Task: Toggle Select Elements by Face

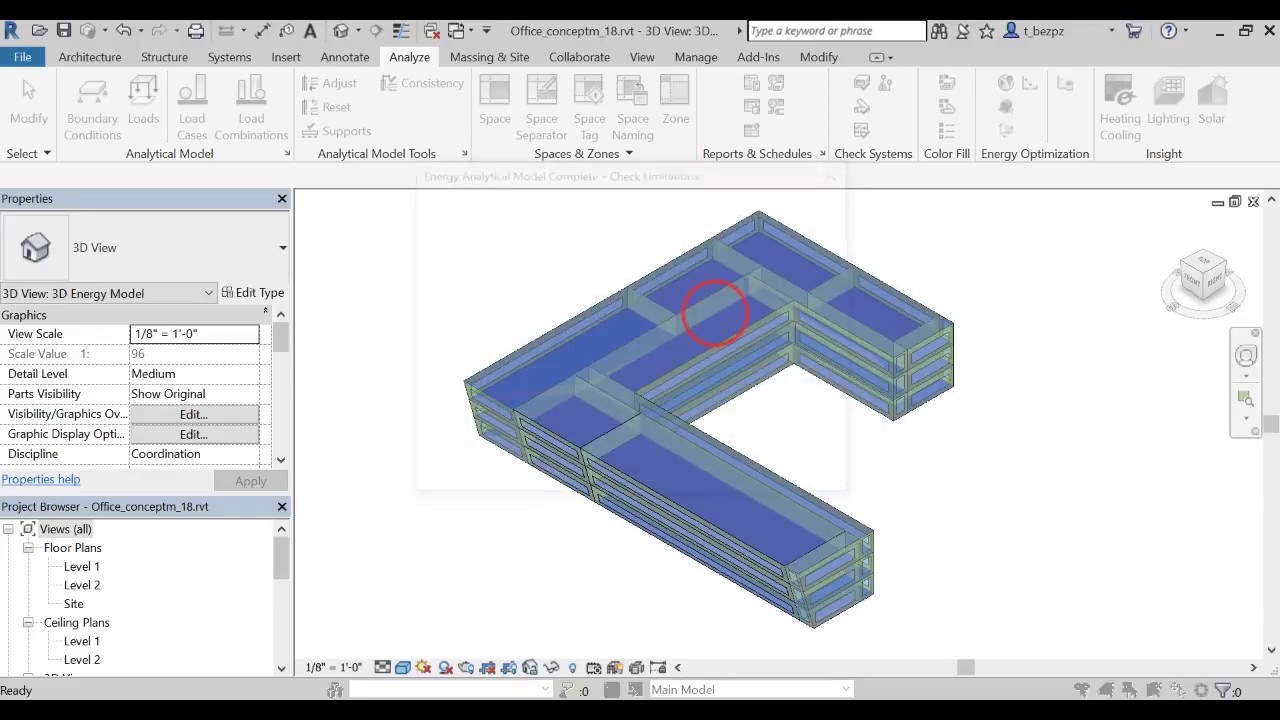Action: tap(1154, 690)
